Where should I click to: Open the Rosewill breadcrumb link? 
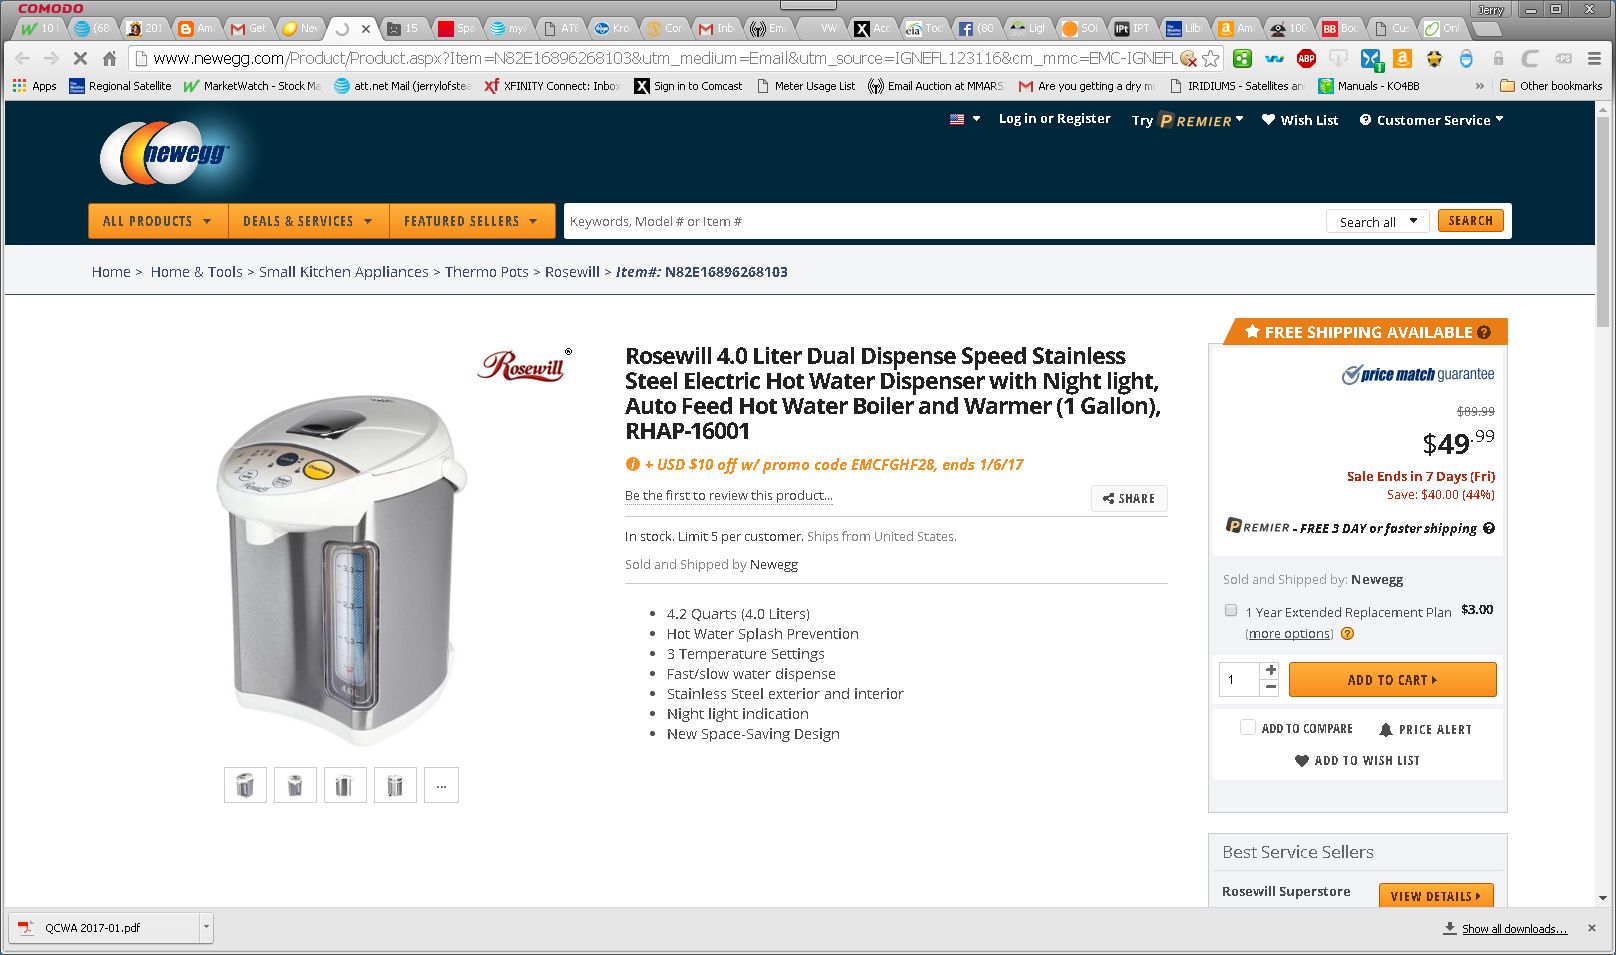click(x=572, y=272)
